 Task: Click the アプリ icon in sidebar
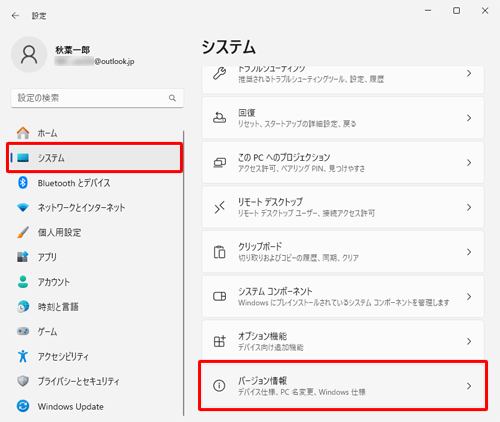[x=23, y=257]
